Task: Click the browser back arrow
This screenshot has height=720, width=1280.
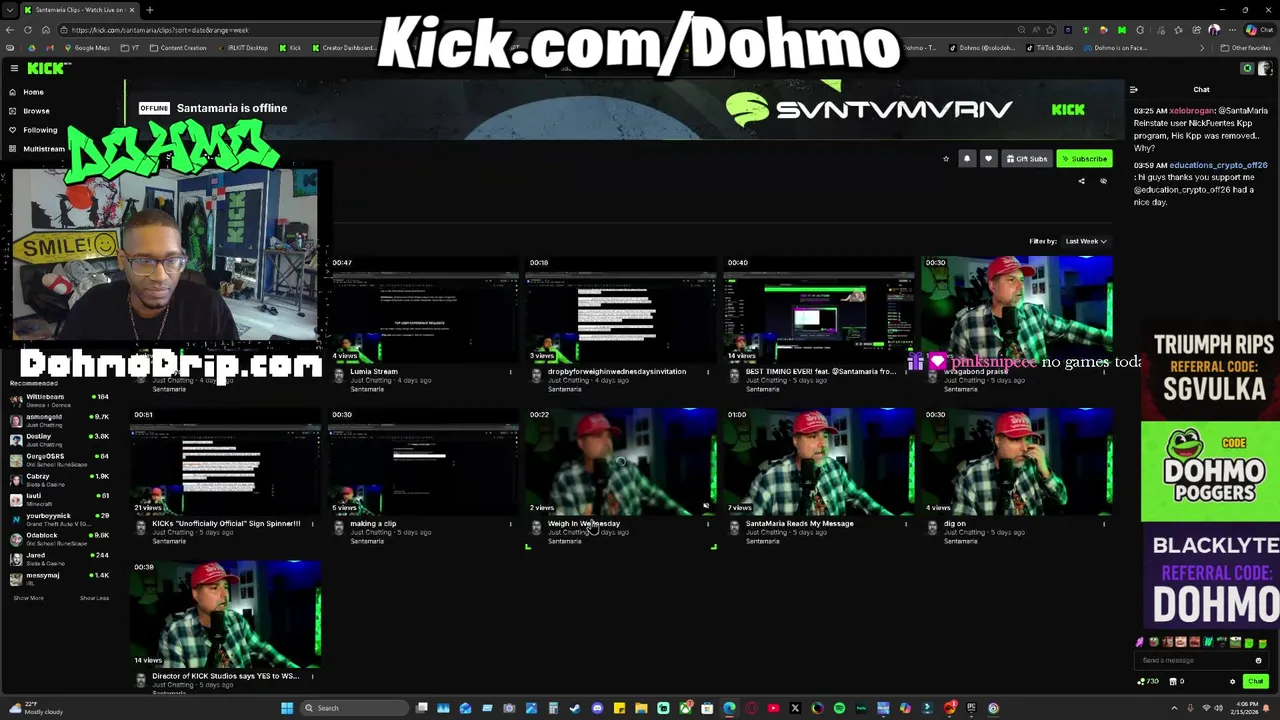Action: pyautogui.click(x=10, y=30)
